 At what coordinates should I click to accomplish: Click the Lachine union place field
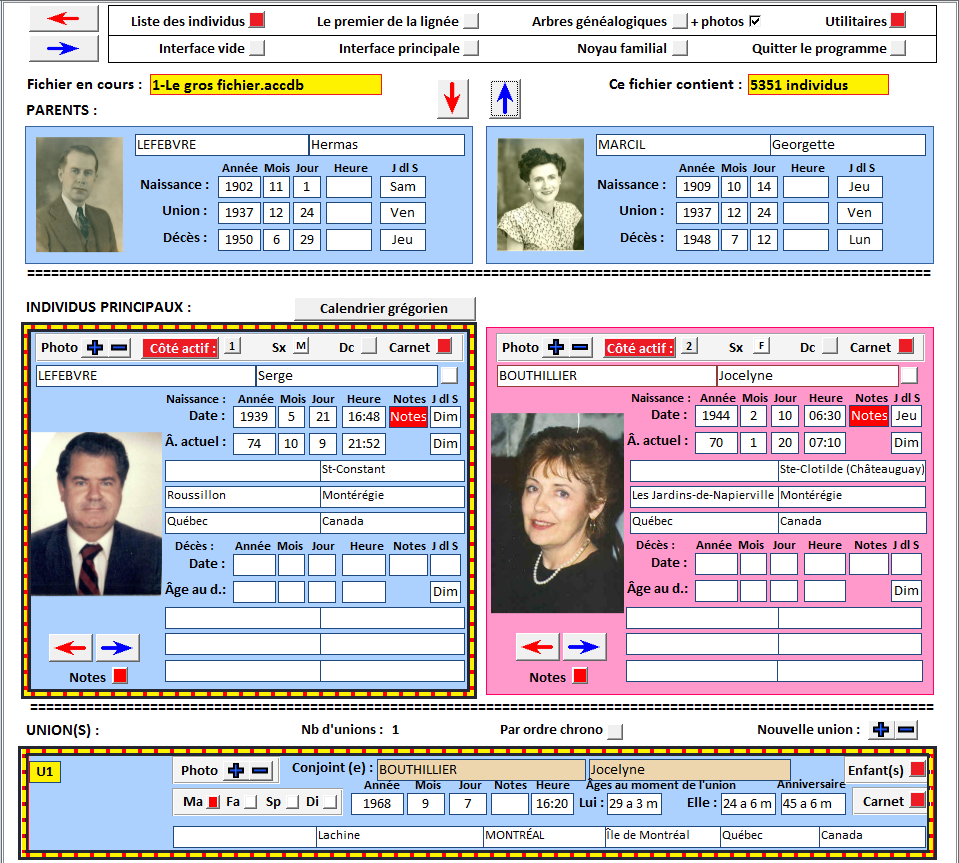click(x=399, y=835)
